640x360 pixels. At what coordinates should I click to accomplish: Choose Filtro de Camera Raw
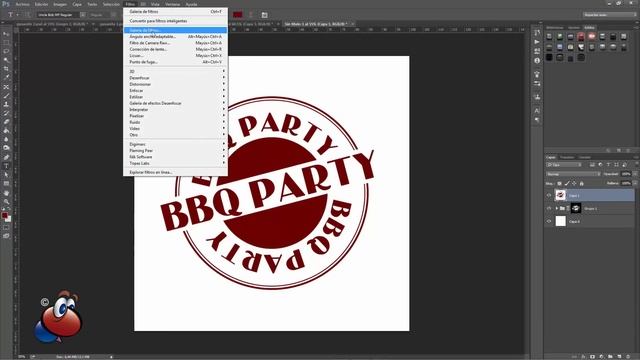click(176, 43)
